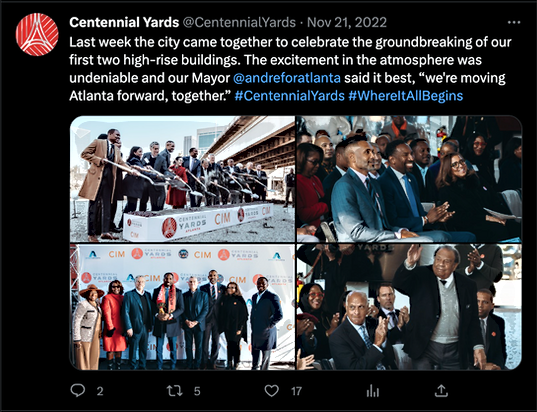Image resolution: width=537 pixels, height=412 pixels.
Task: Visit the @CentennialYards handle
Action: 239,23
